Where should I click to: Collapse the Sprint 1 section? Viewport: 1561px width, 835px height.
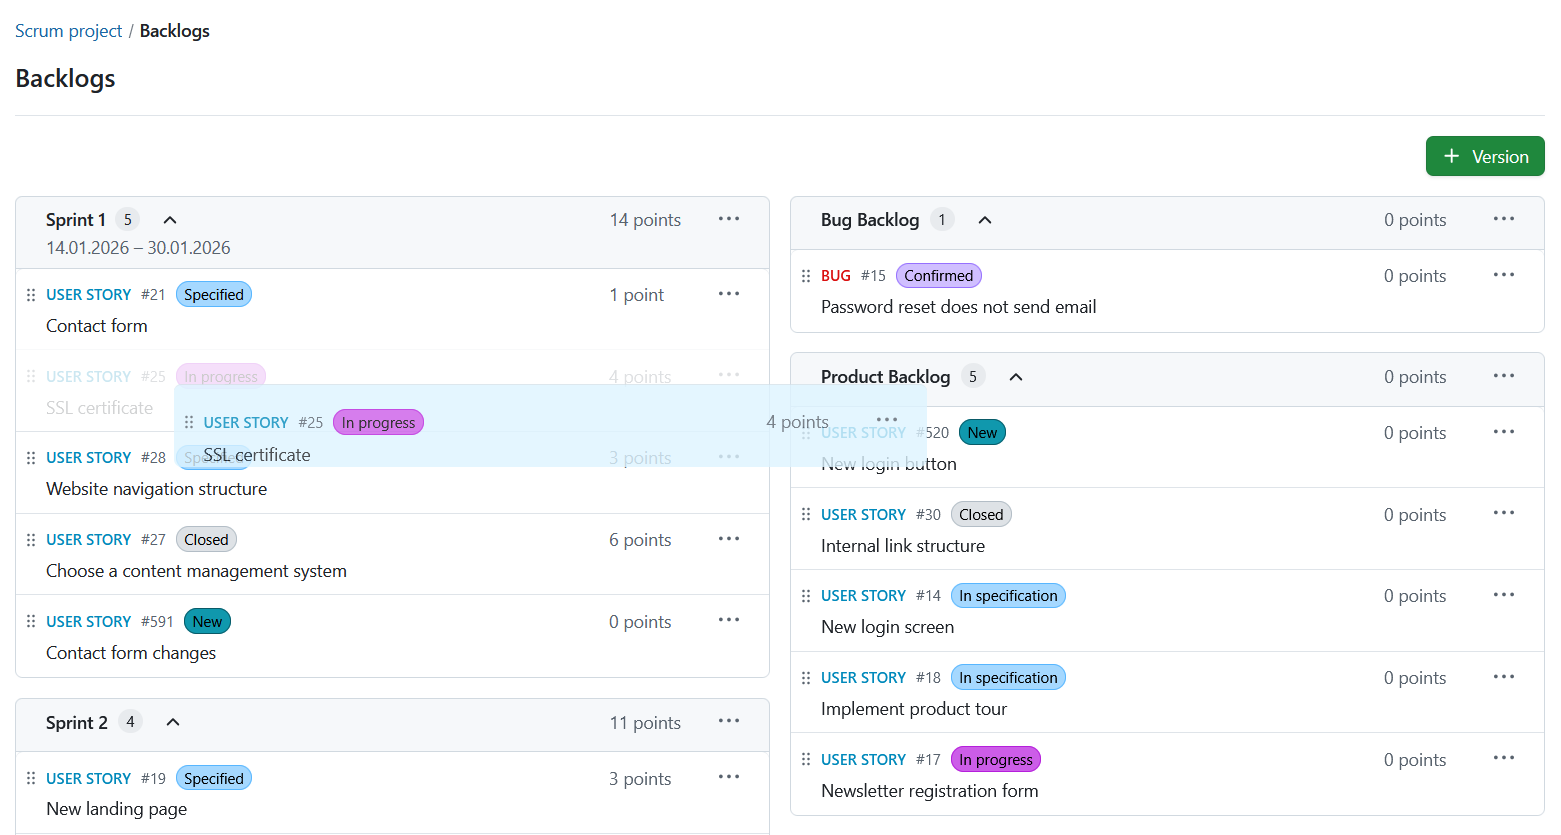click(169, 219)
